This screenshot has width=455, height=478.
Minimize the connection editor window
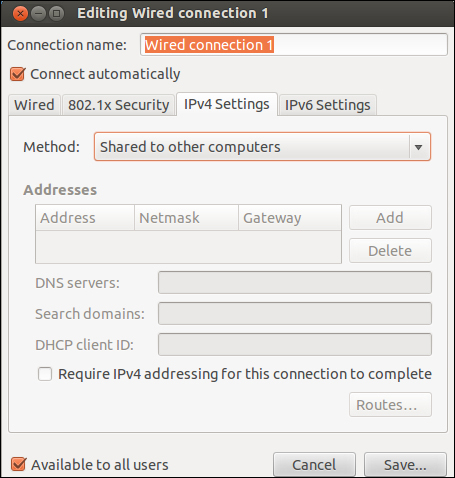click(38, 14)
